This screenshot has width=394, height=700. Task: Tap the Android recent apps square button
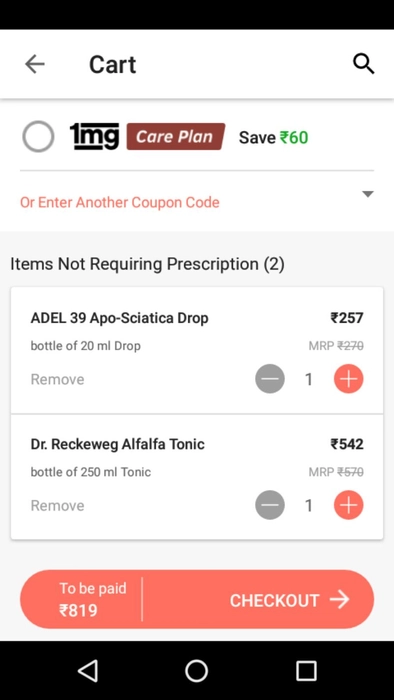306,671
